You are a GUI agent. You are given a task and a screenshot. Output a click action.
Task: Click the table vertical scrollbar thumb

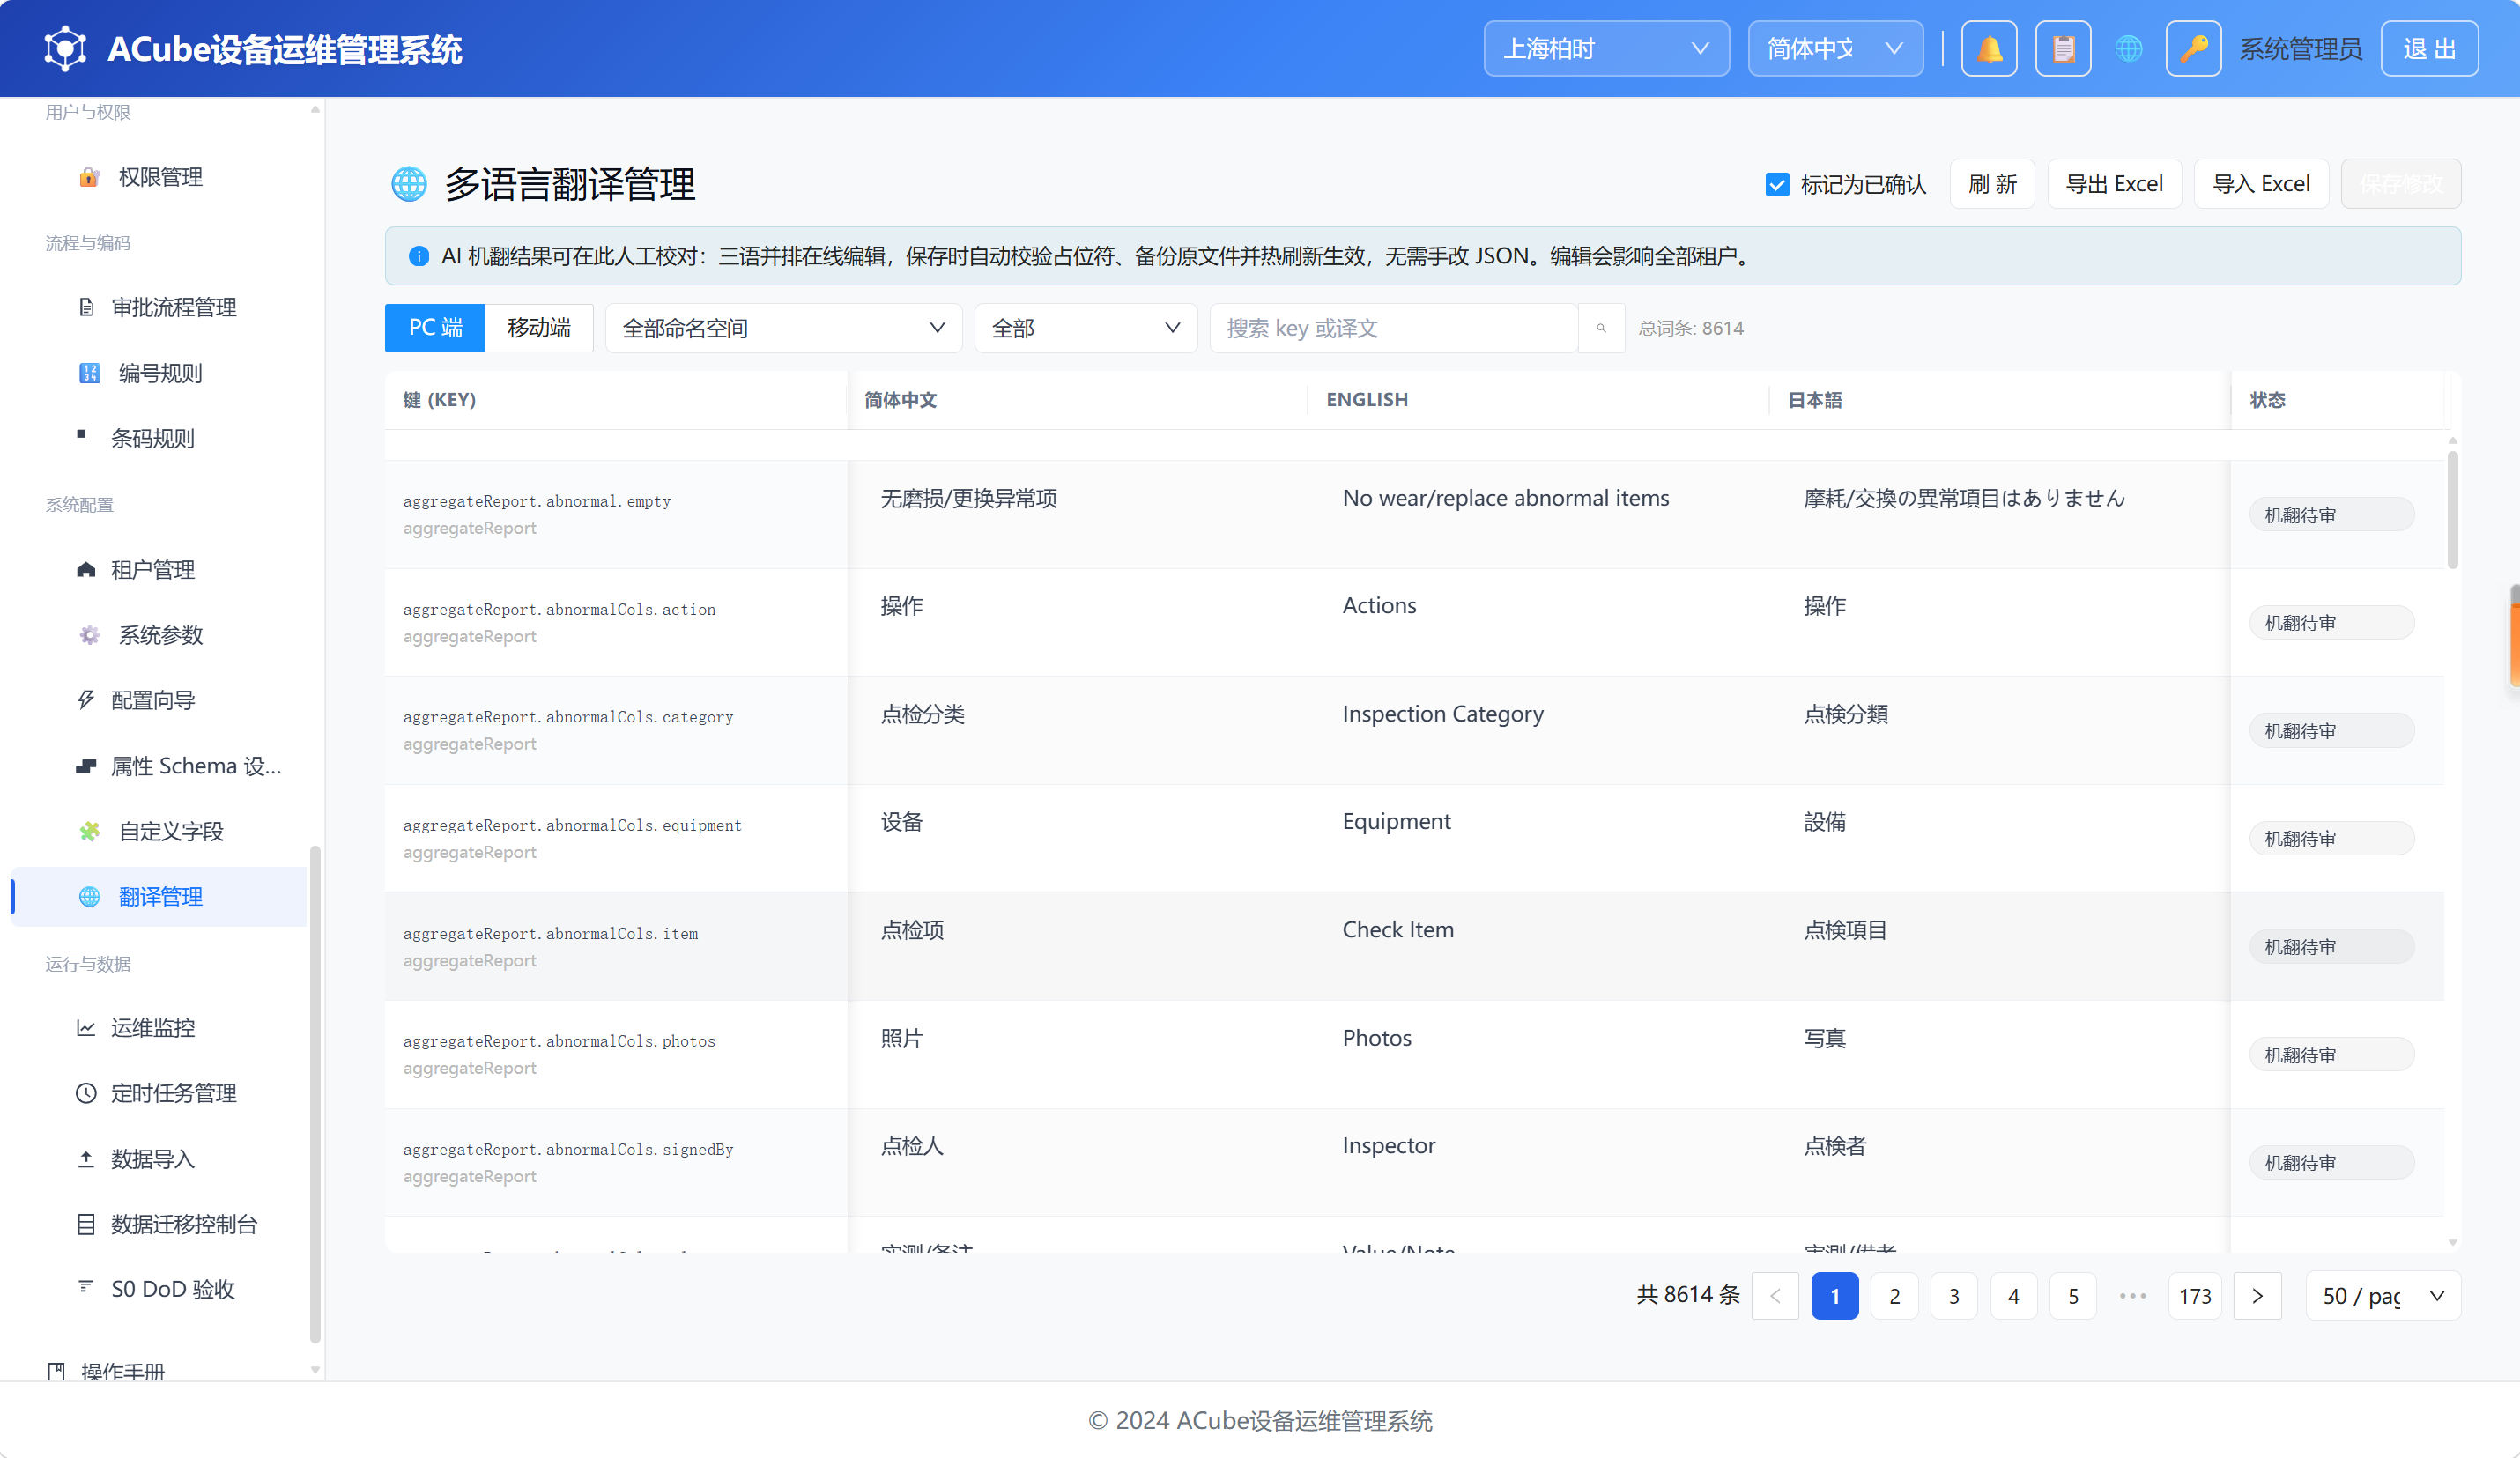pyautogui.click(x=2452, y=510)
